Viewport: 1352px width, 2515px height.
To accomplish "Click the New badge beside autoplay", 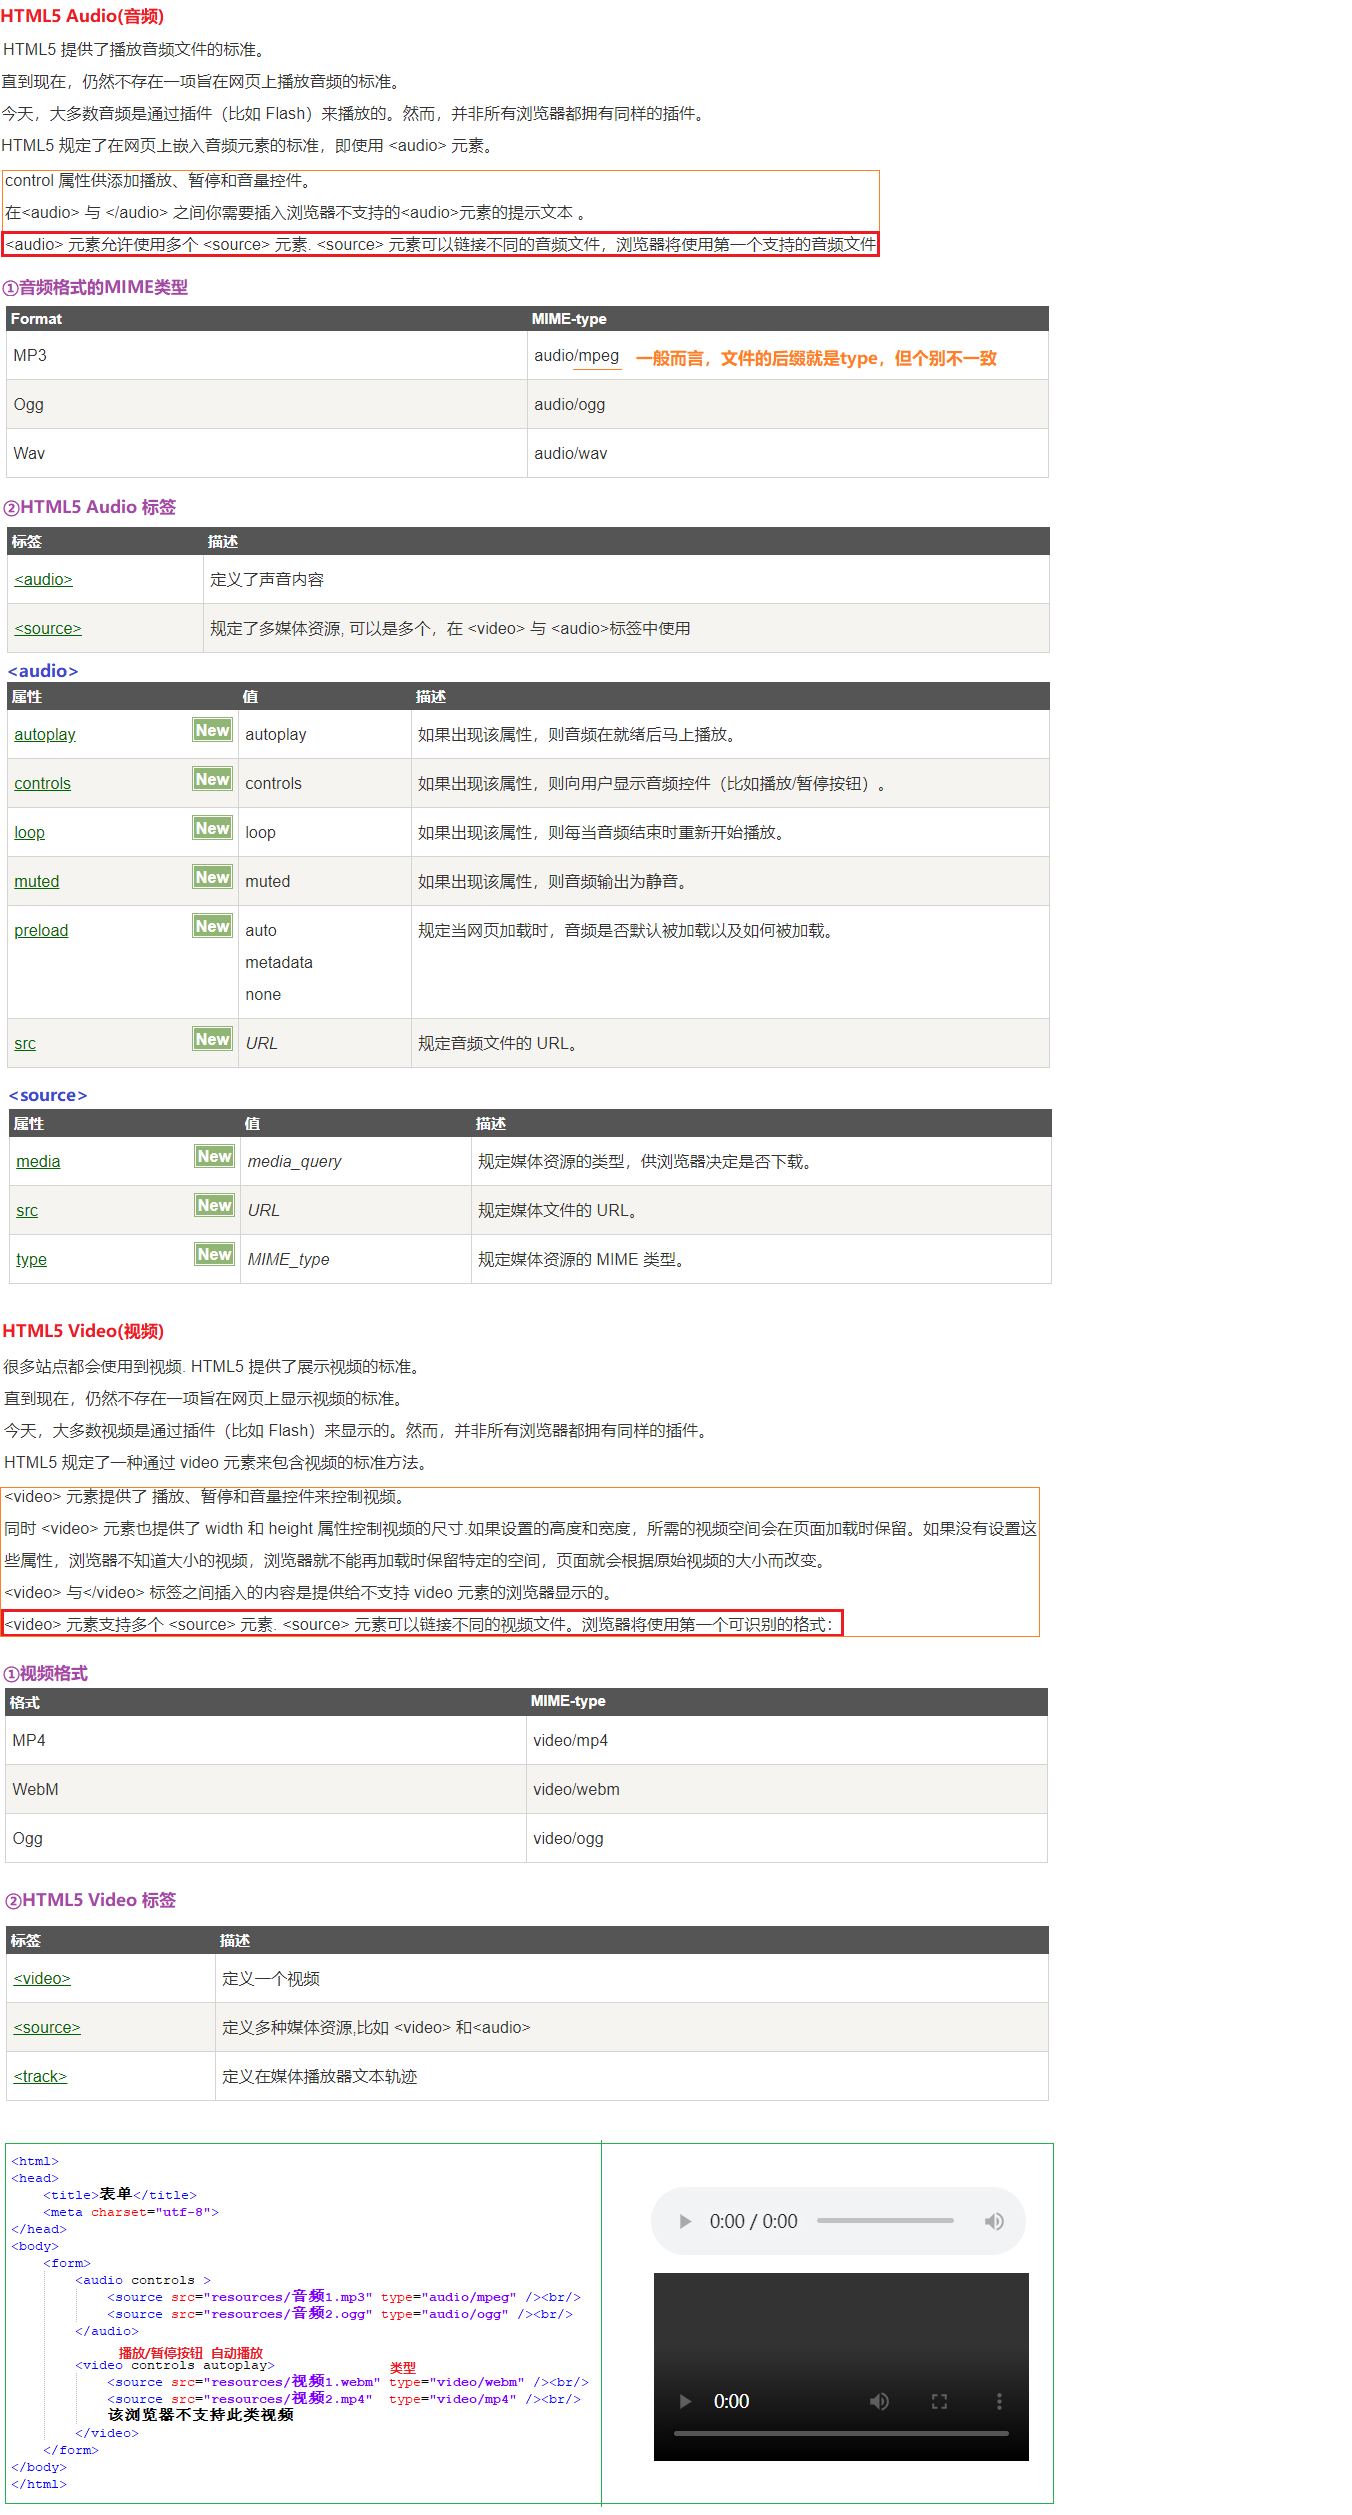I will coord(212,731).
